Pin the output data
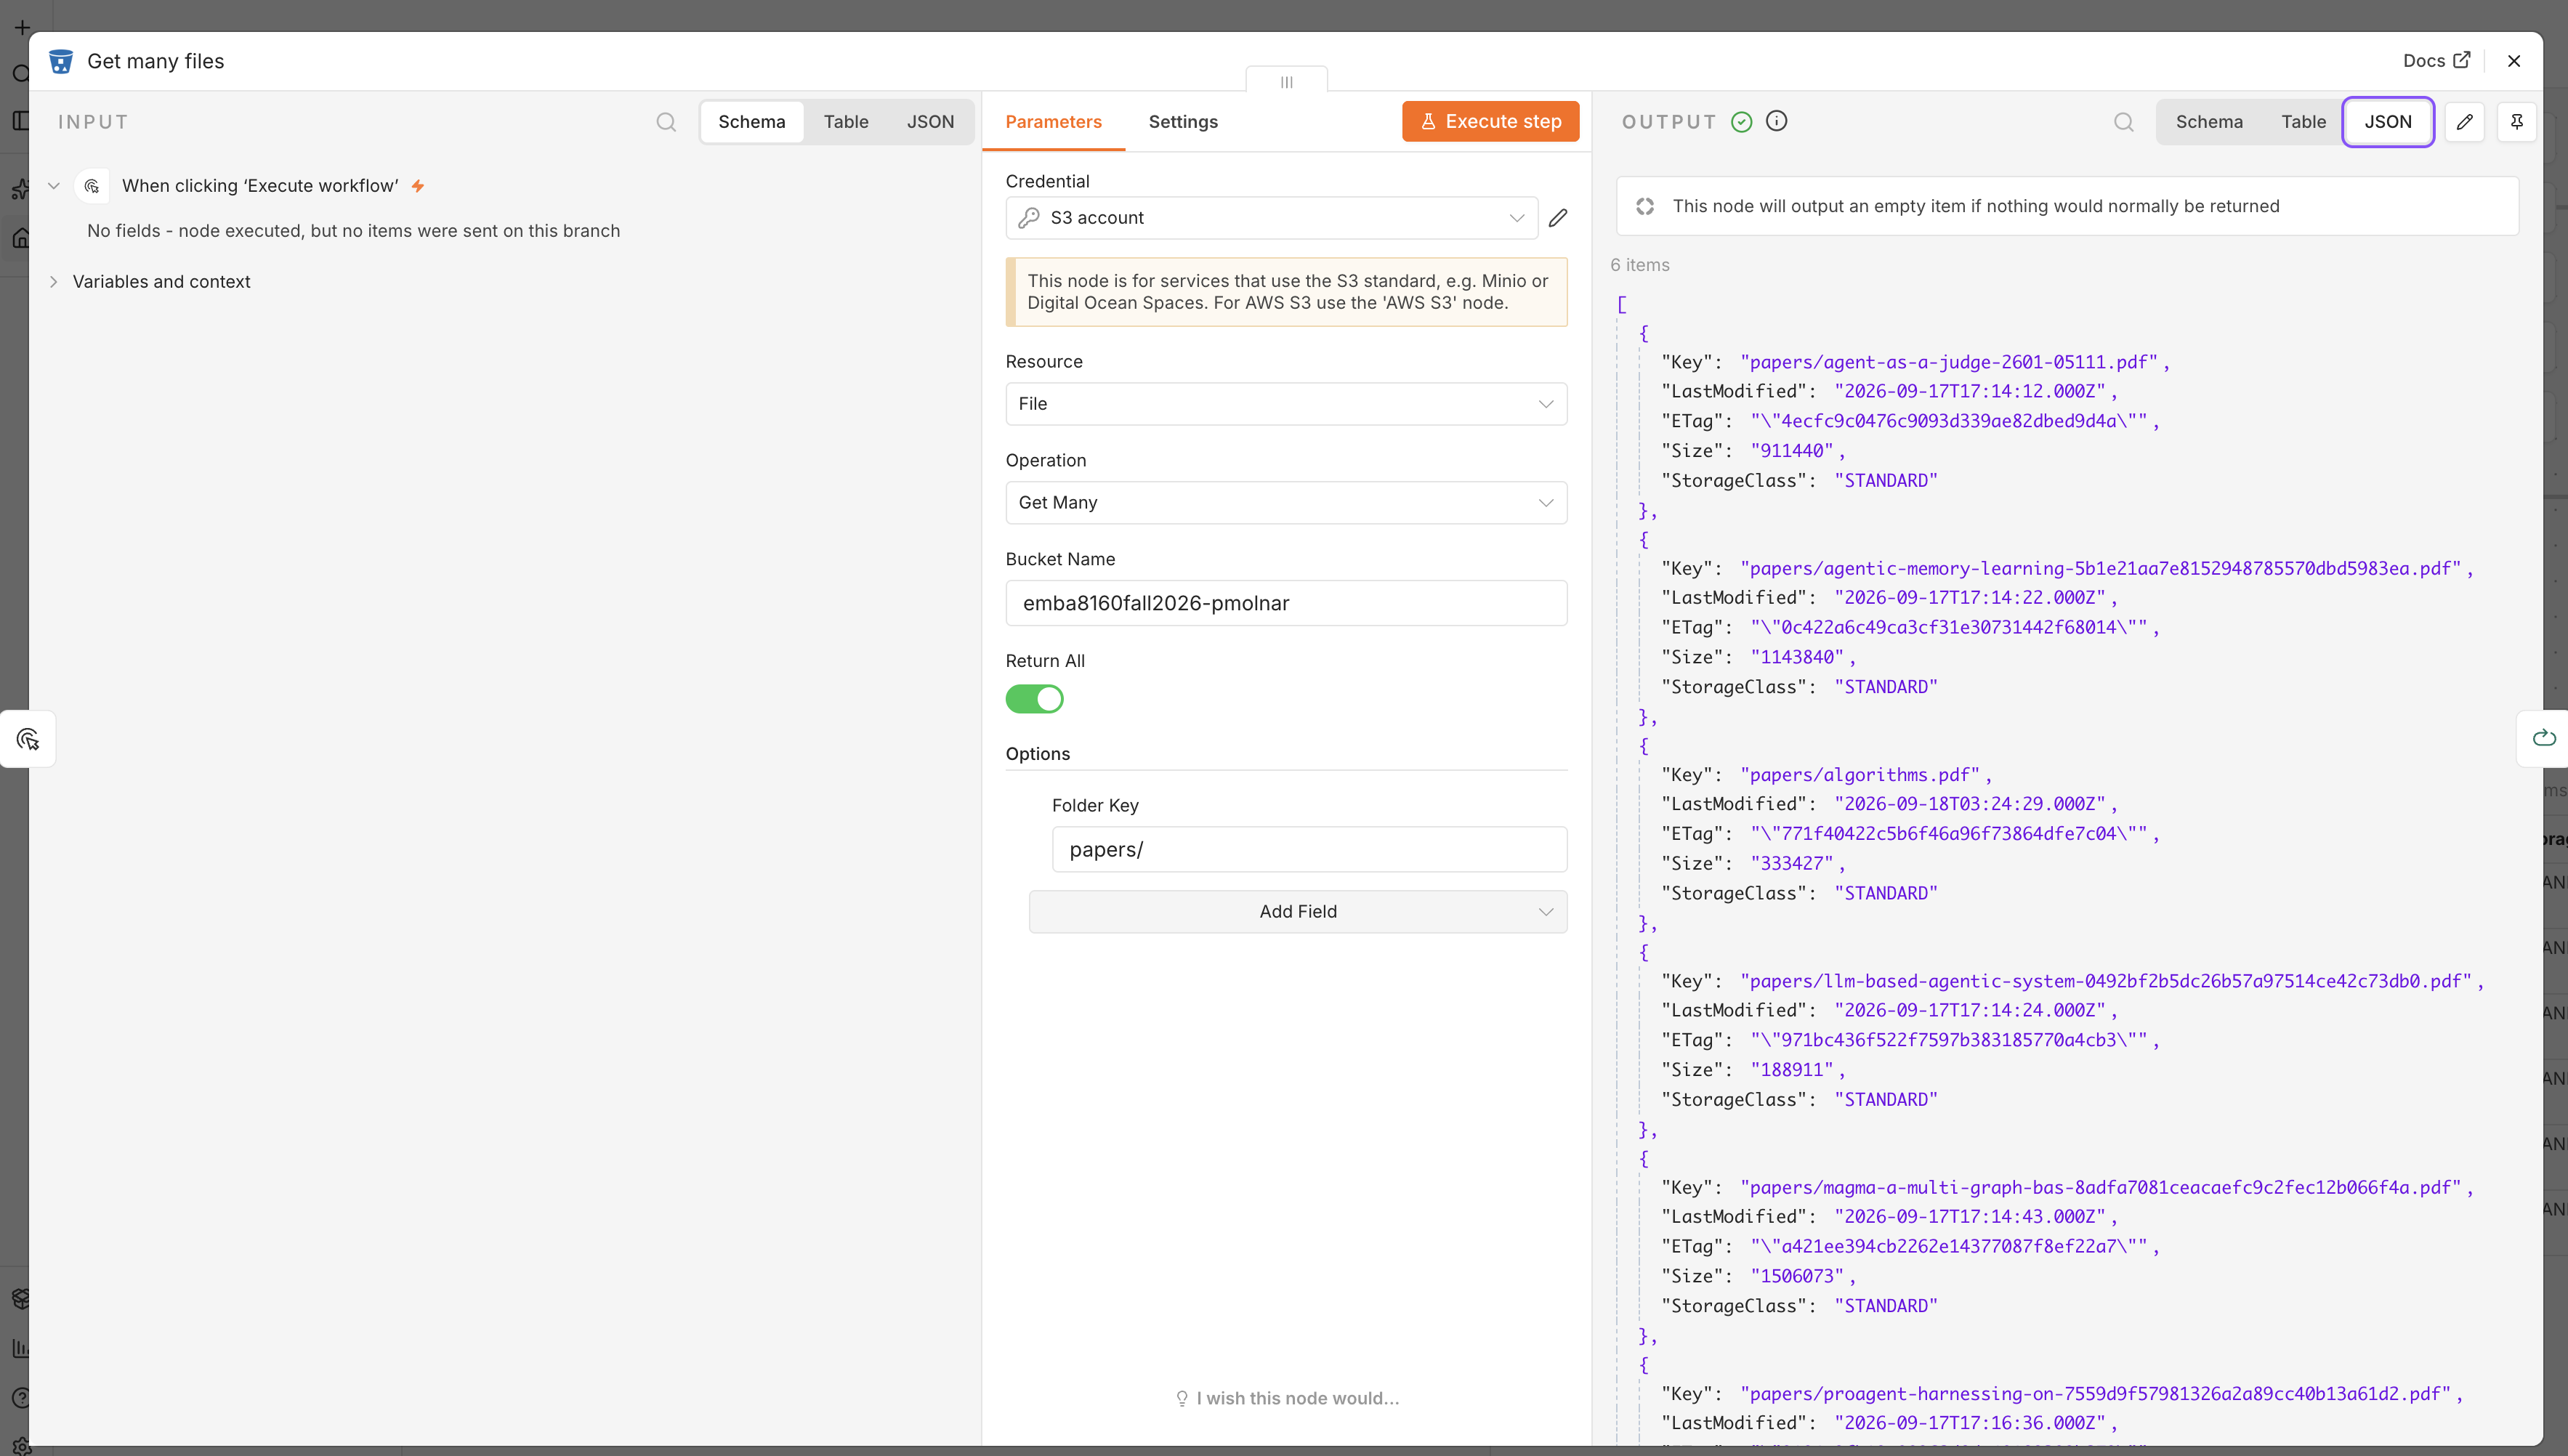Screen dimensions: 2568x1456 coord(2517,122)
